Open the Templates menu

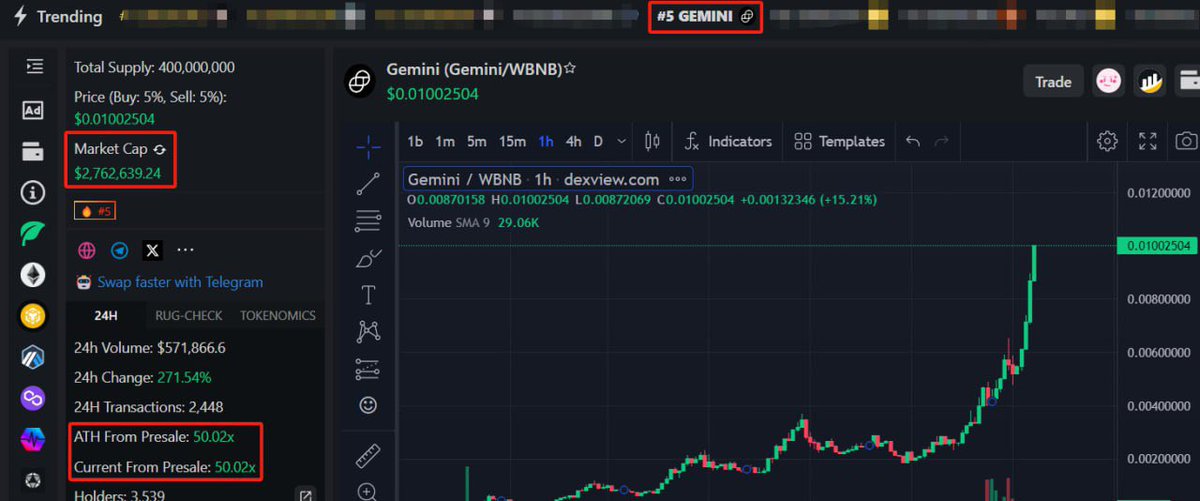pos(839,141)
